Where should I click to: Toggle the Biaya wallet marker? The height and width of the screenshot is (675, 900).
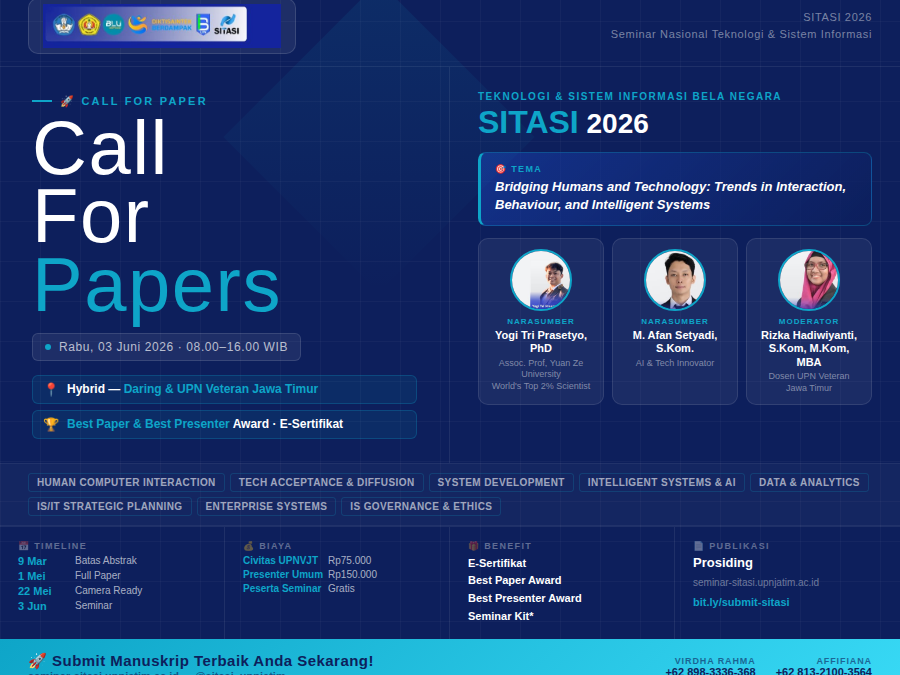pos(246,546)
